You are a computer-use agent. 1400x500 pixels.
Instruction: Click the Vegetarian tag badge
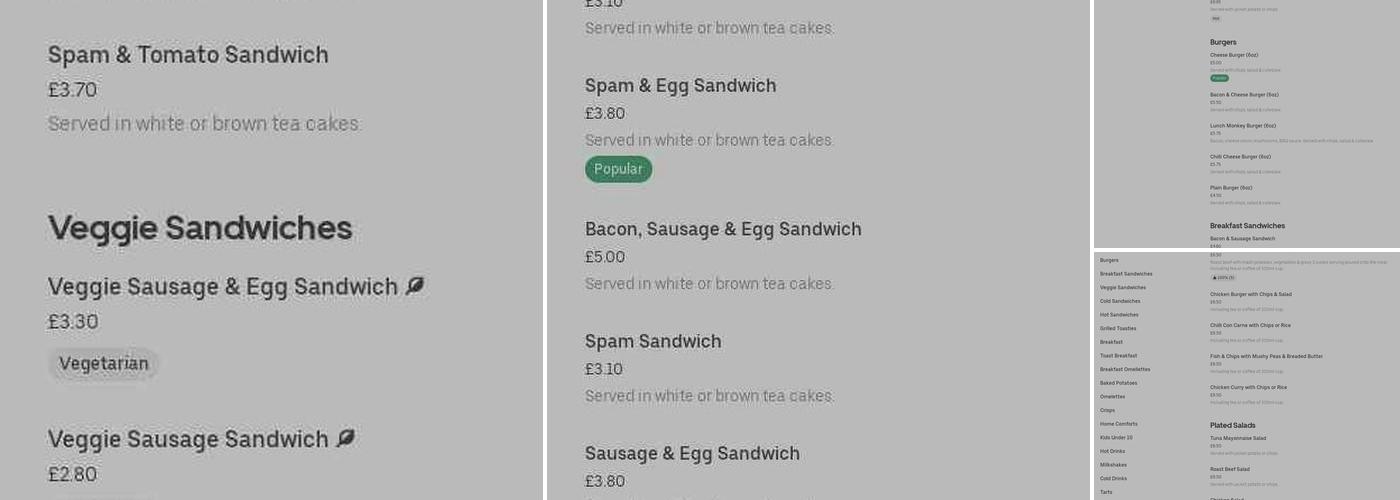[x=103, y=364]
